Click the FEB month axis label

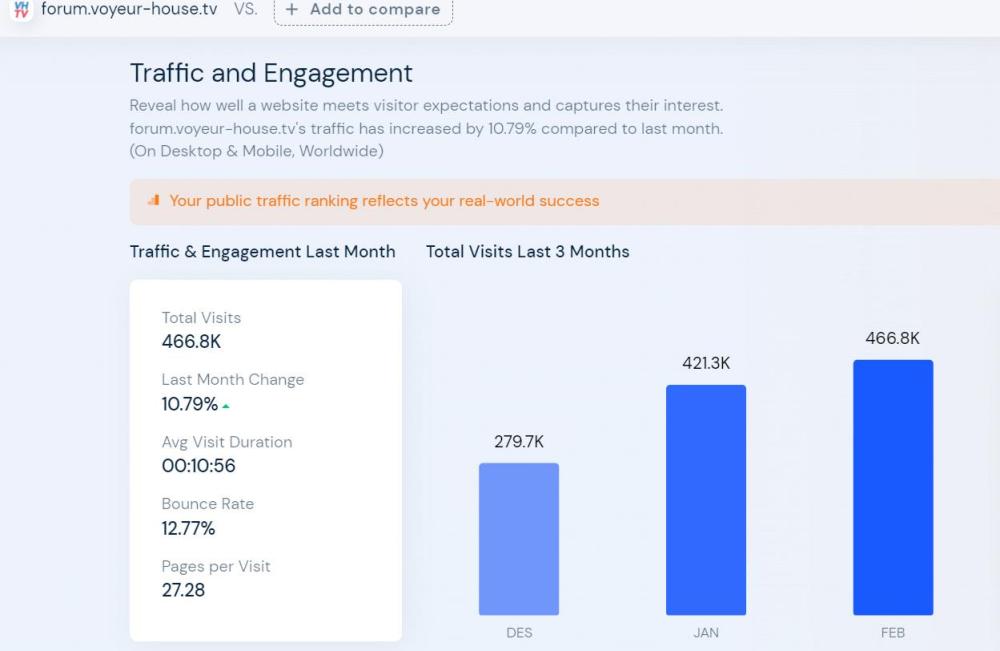892,632
